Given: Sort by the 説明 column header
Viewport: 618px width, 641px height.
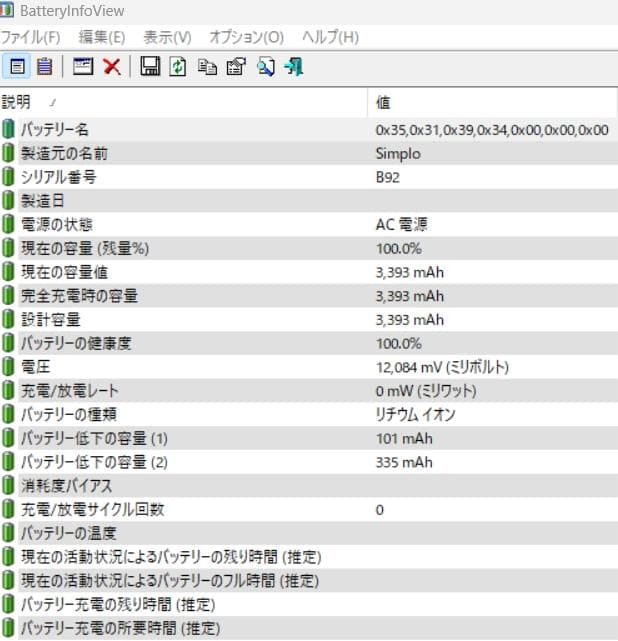Looking at the screenshot, I should coord(184,102).
